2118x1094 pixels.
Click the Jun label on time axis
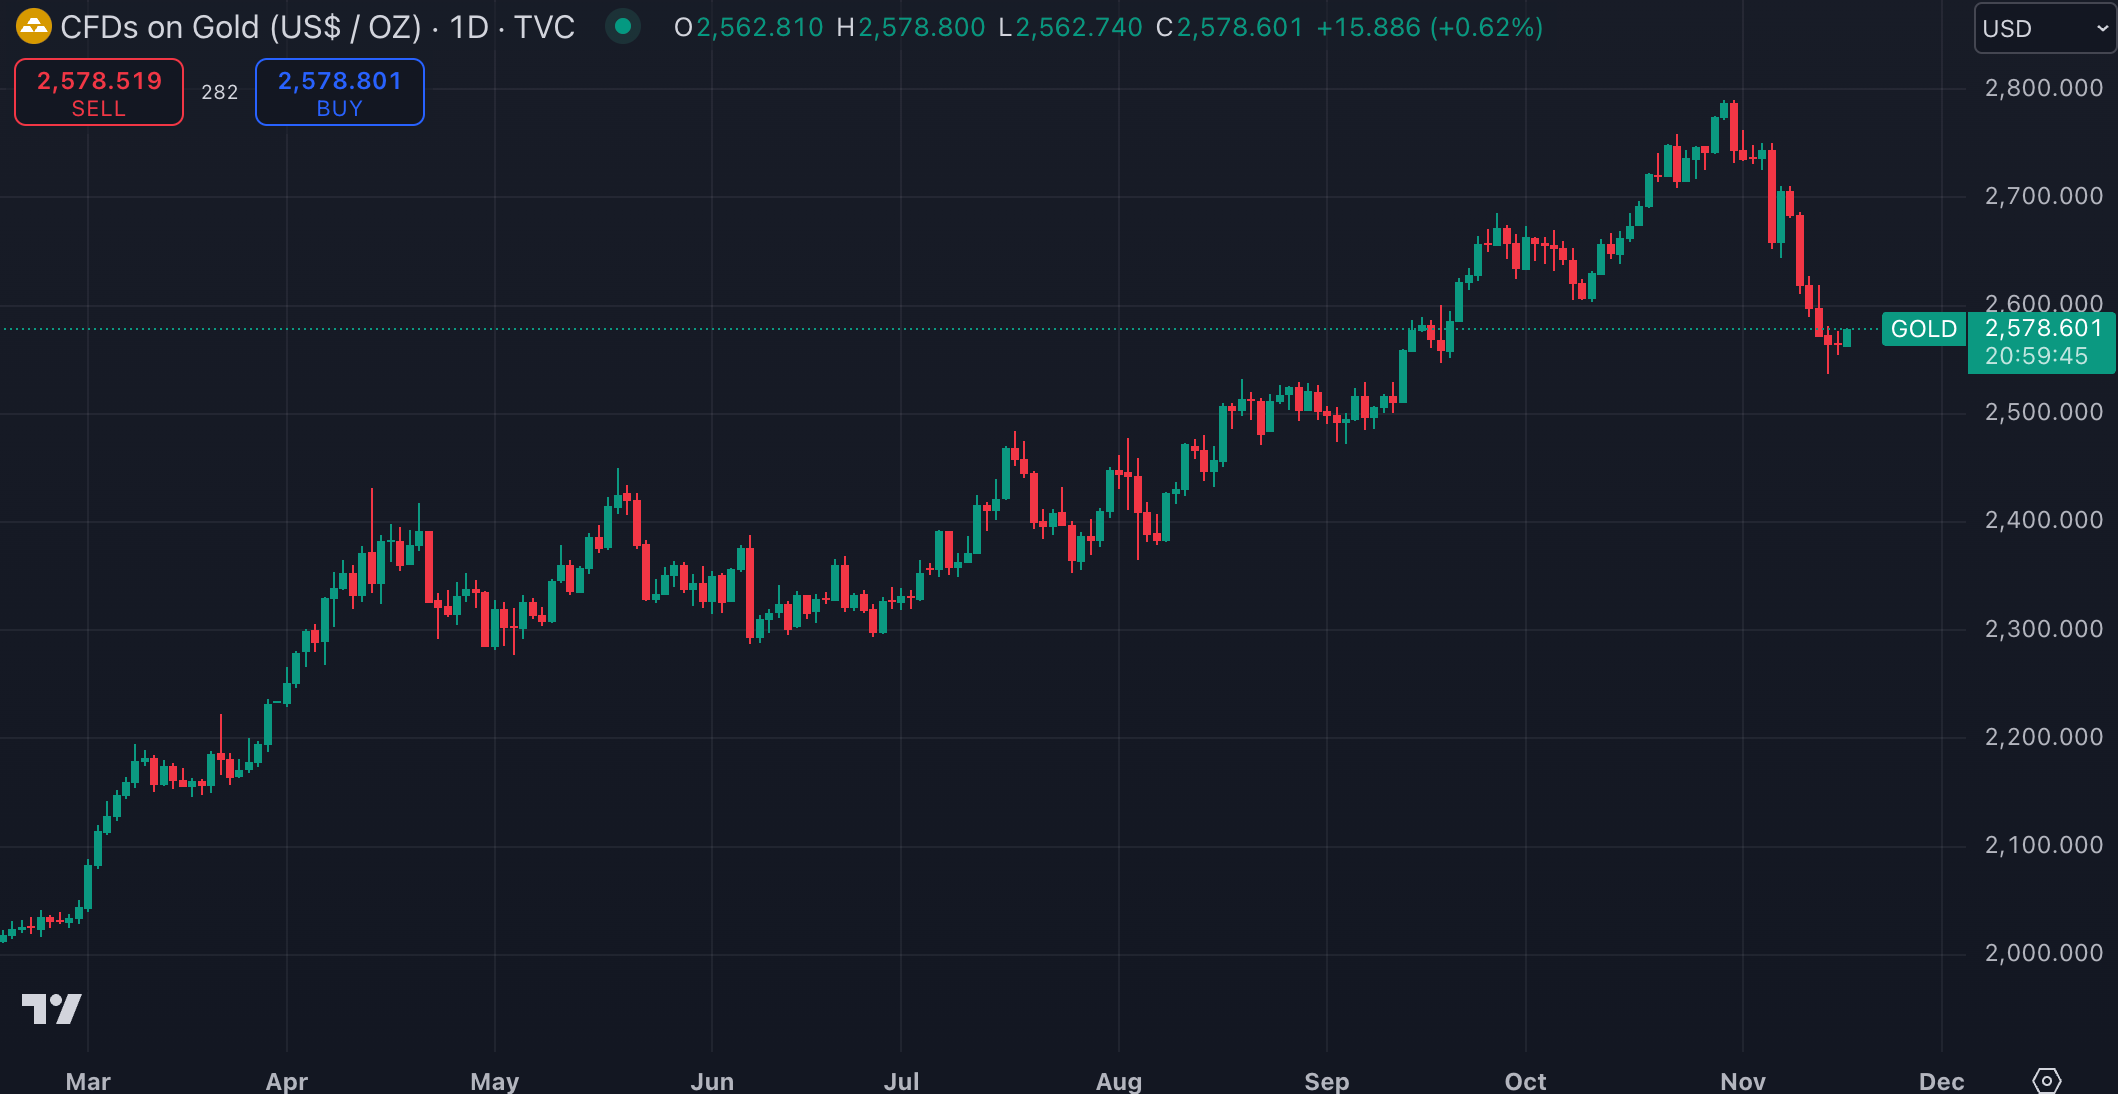coord(712,1081)
